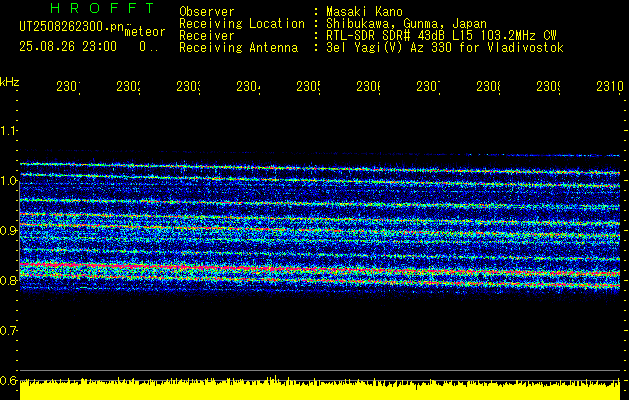Click the yellow signal level bar graph
The width and height of the screenshot is (629, 400).
(x=320, y=388)
